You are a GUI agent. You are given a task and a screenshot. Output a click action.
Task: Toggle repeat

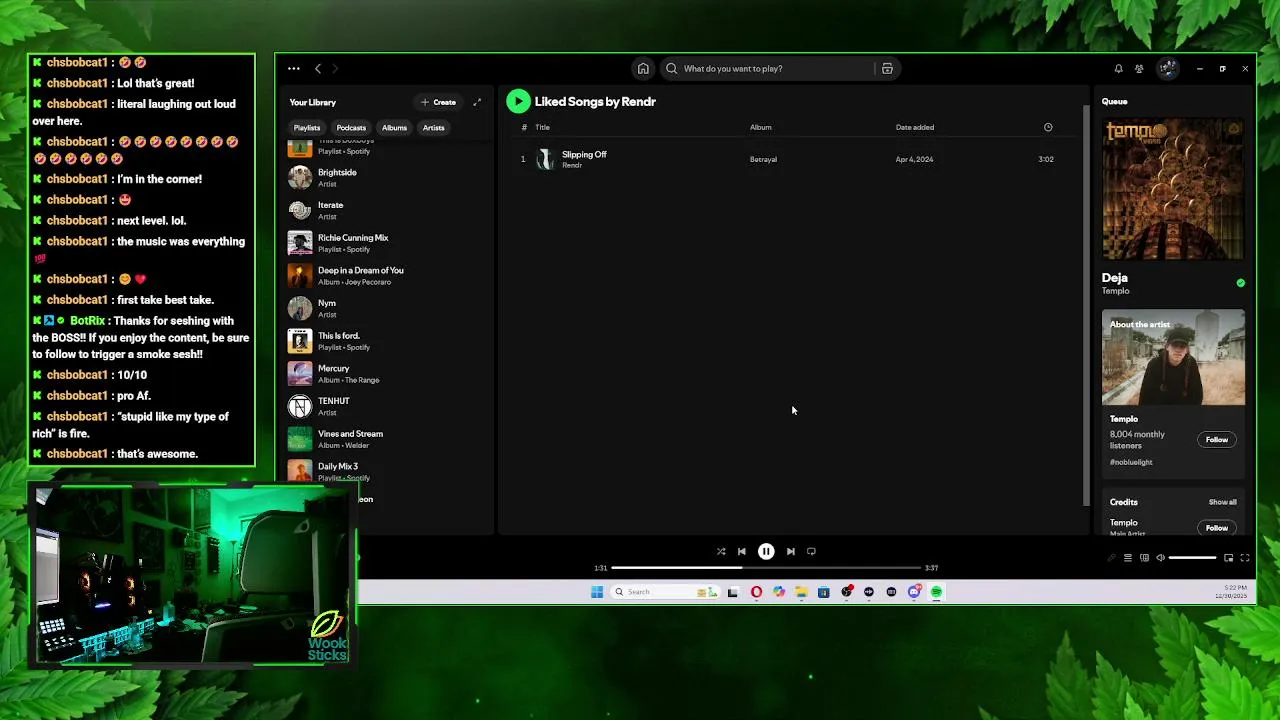point(811,551)
